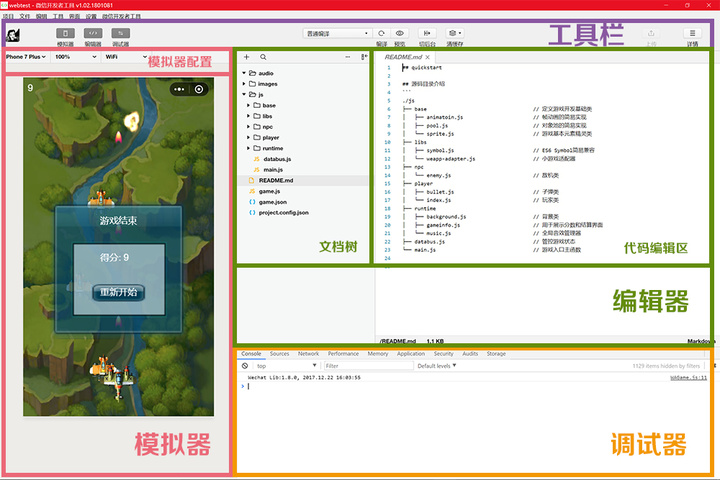Switch to the Memory tab
This screenshot has height=480, width=720.
click(x=377, y=354)
